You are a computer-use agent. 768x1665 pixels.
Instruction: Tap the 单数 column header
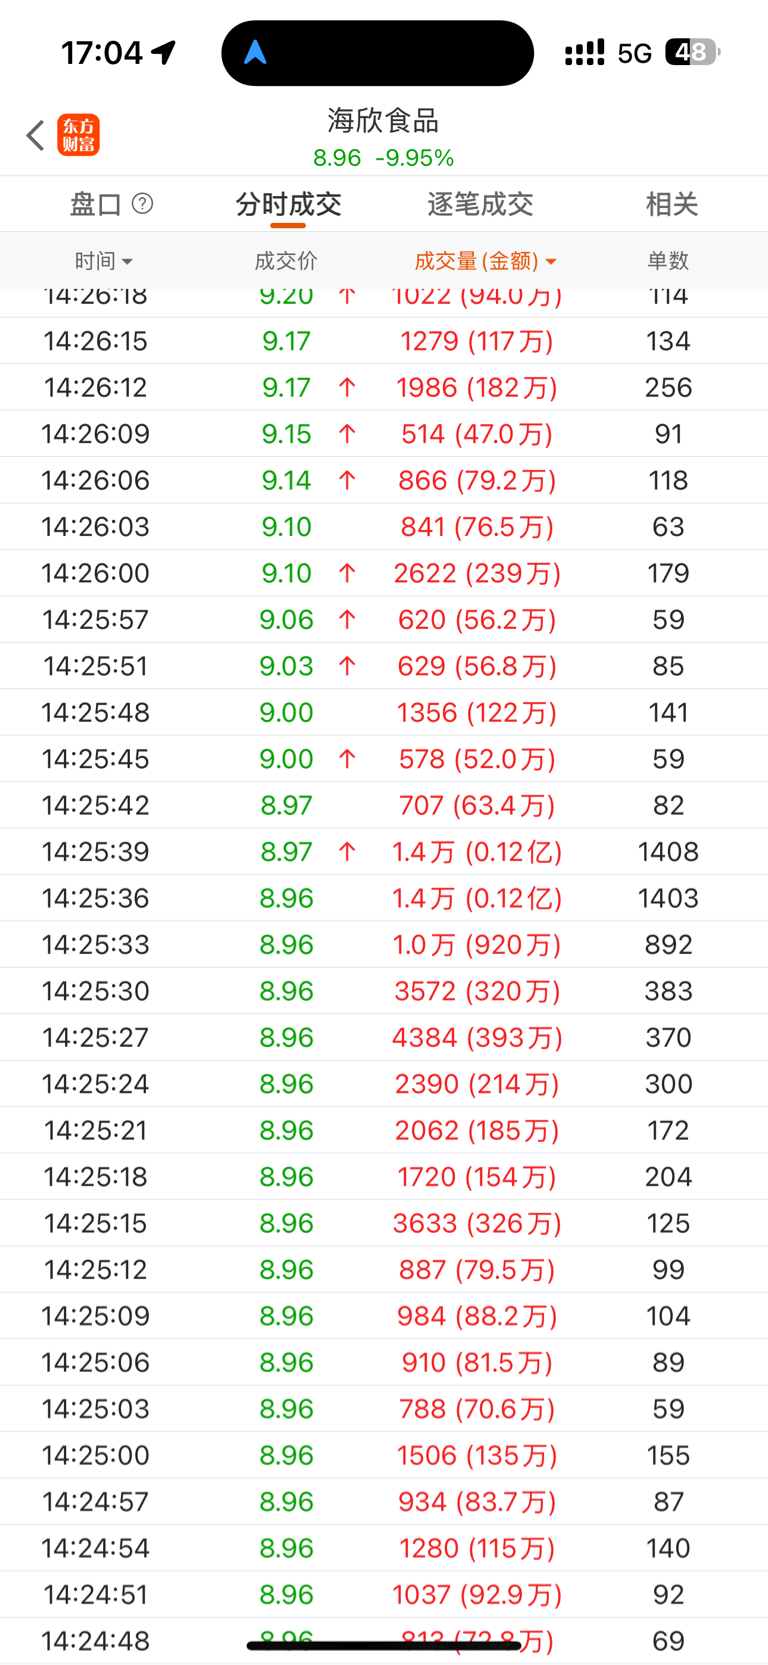[668, 261]
